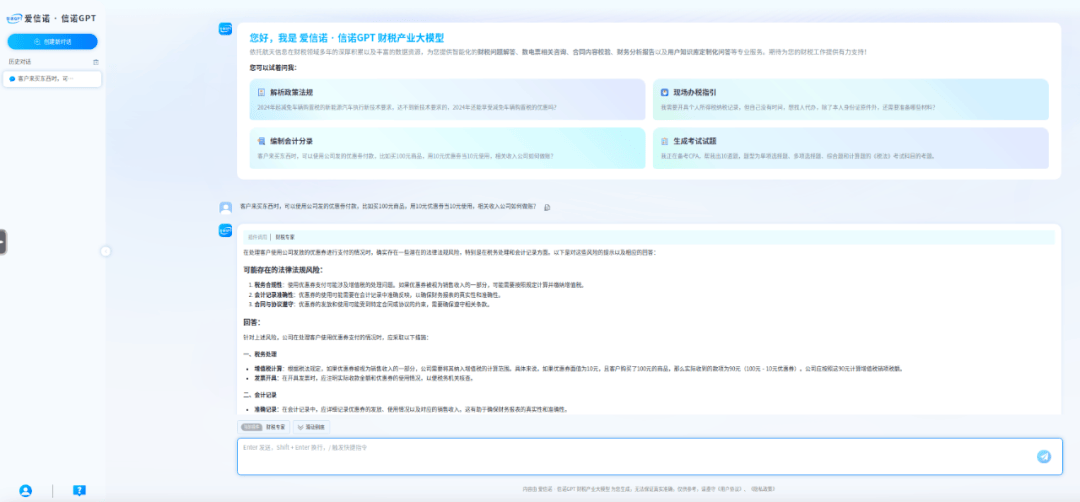Click the send message paper plane icon
The width and height of the screenshot is (1080, 502).
[1043, 456]
